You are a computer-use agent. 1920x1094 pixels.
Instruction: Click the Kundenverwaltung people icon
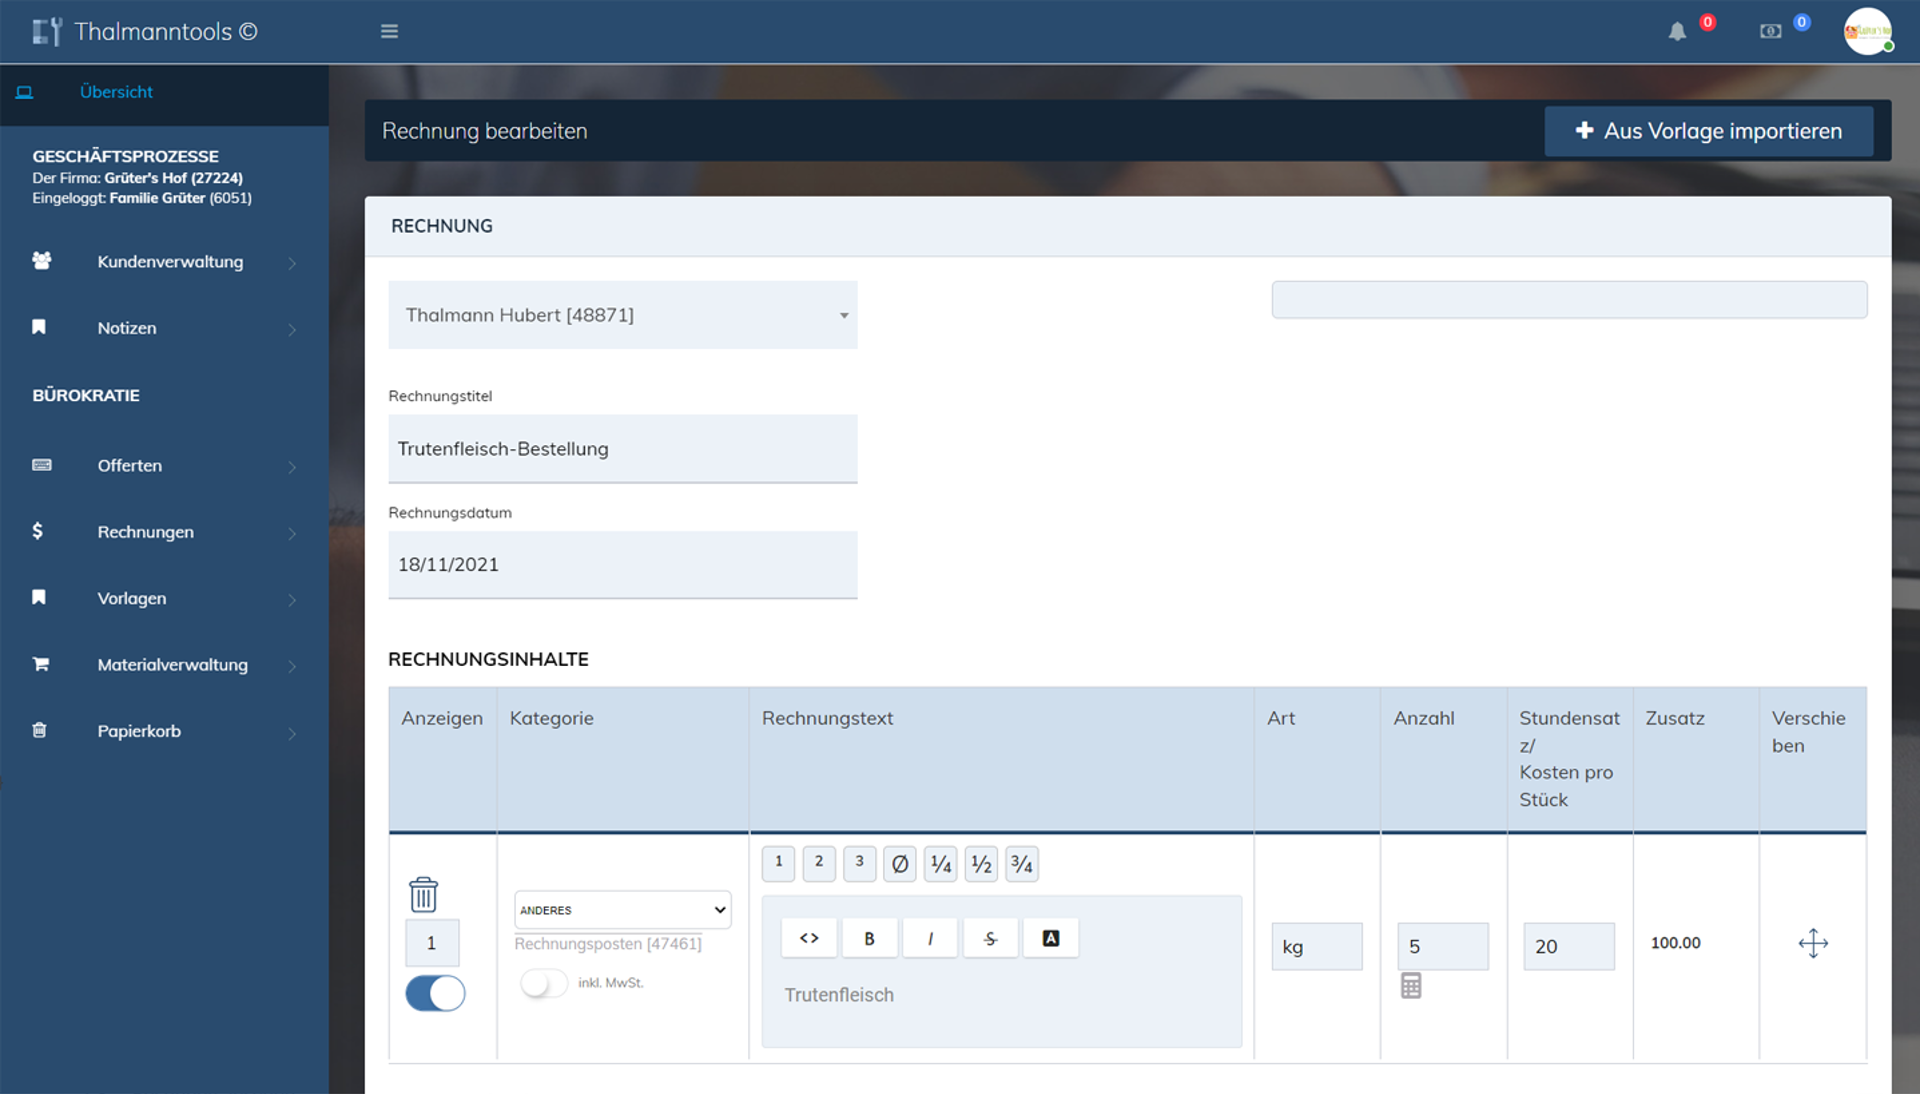[41, 261]
